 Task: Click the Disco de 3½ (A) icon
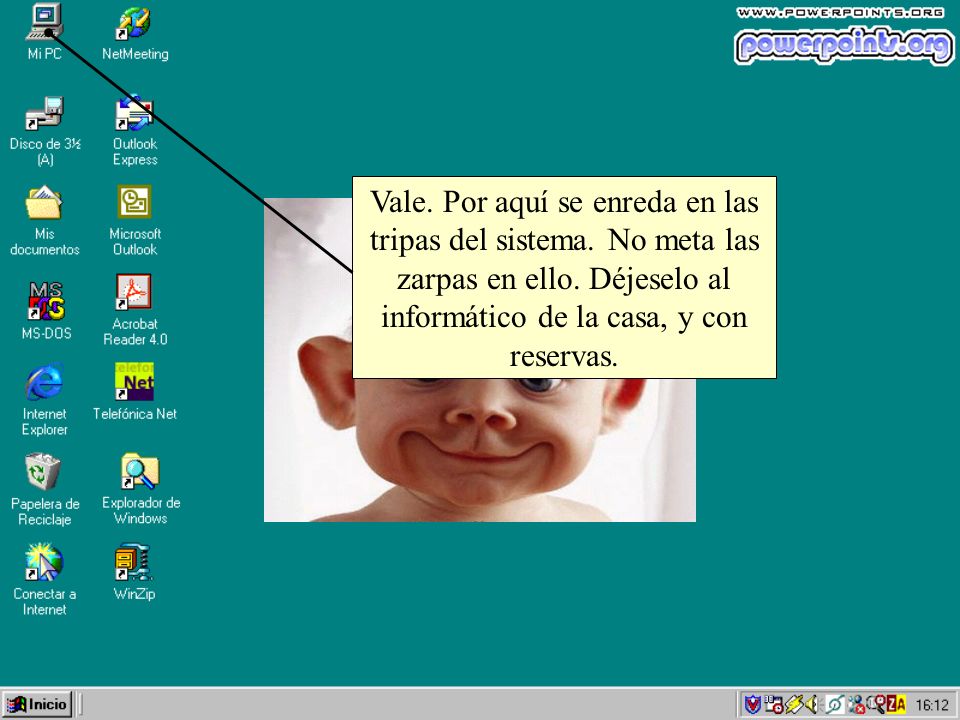click(45, 130)
